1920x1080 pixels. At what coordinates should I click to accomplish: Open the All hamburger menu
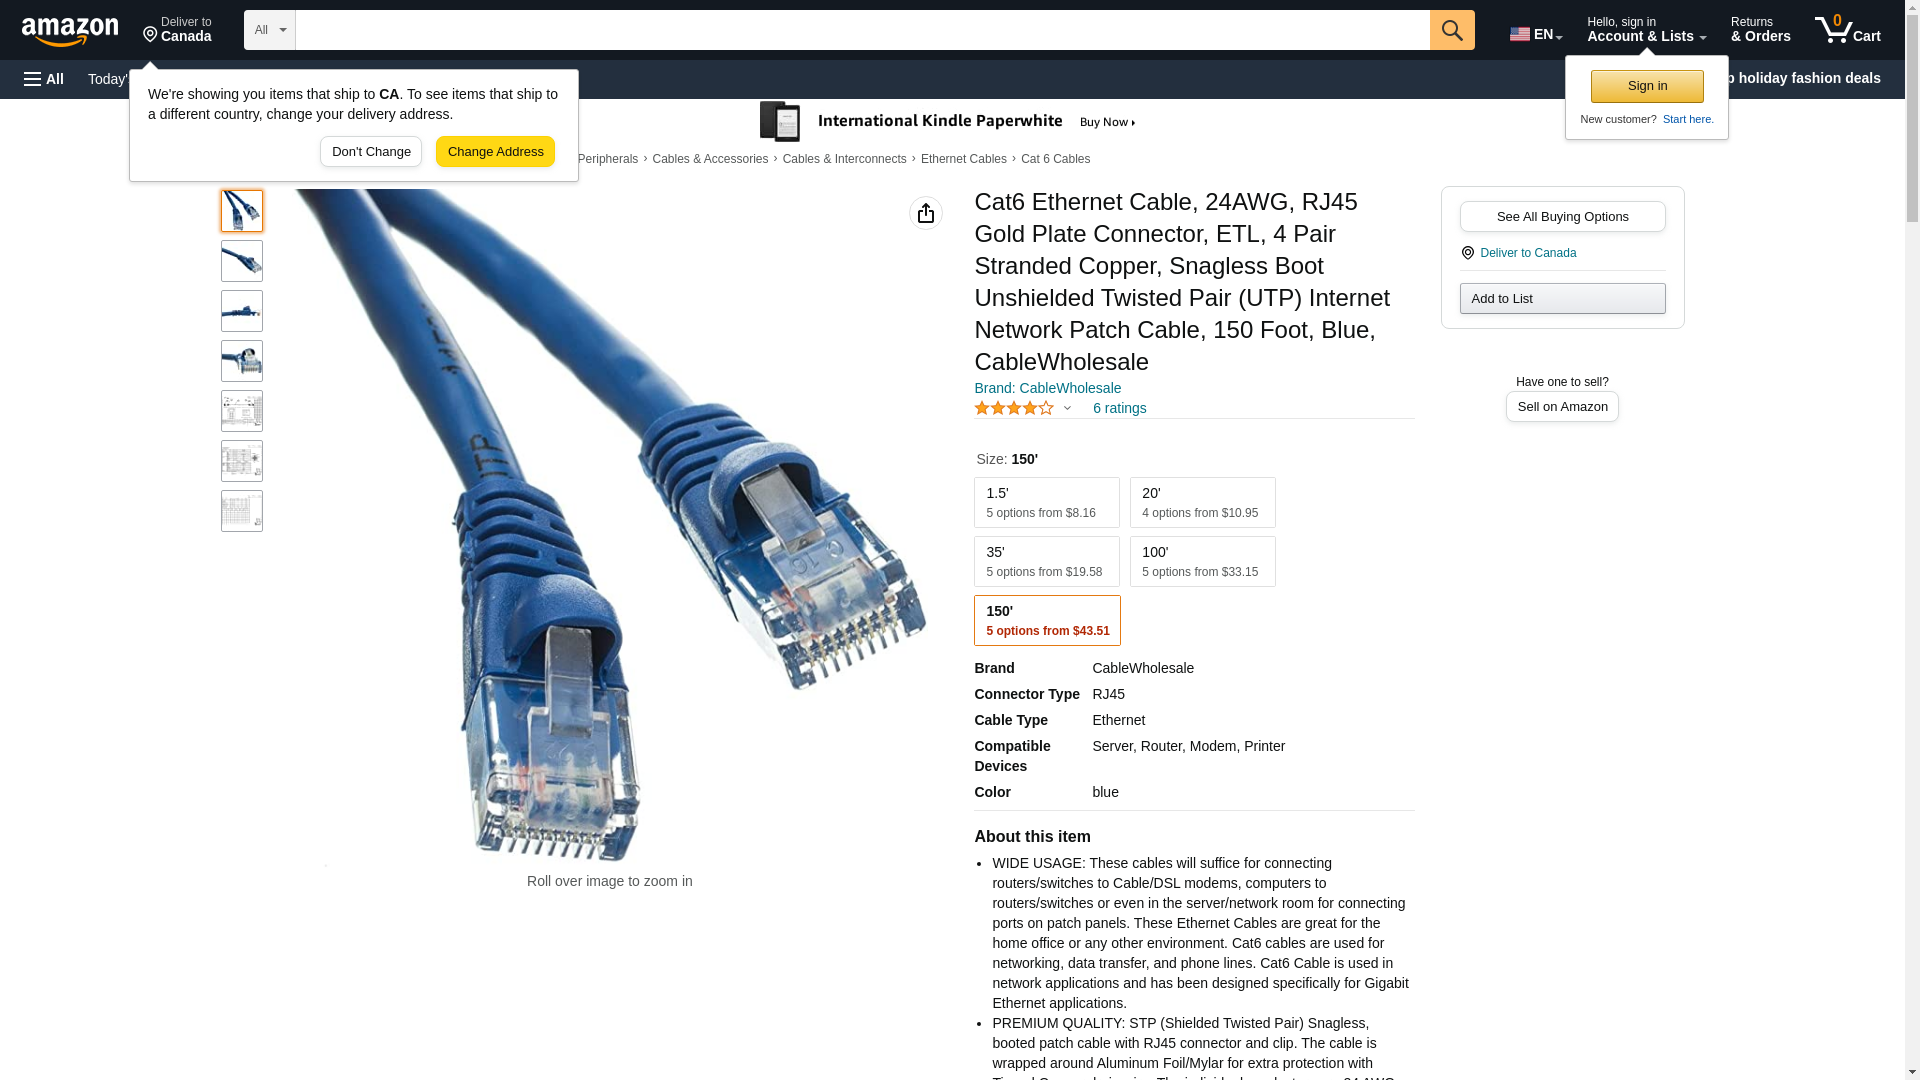pyautogui.click(x=44, y=79)
